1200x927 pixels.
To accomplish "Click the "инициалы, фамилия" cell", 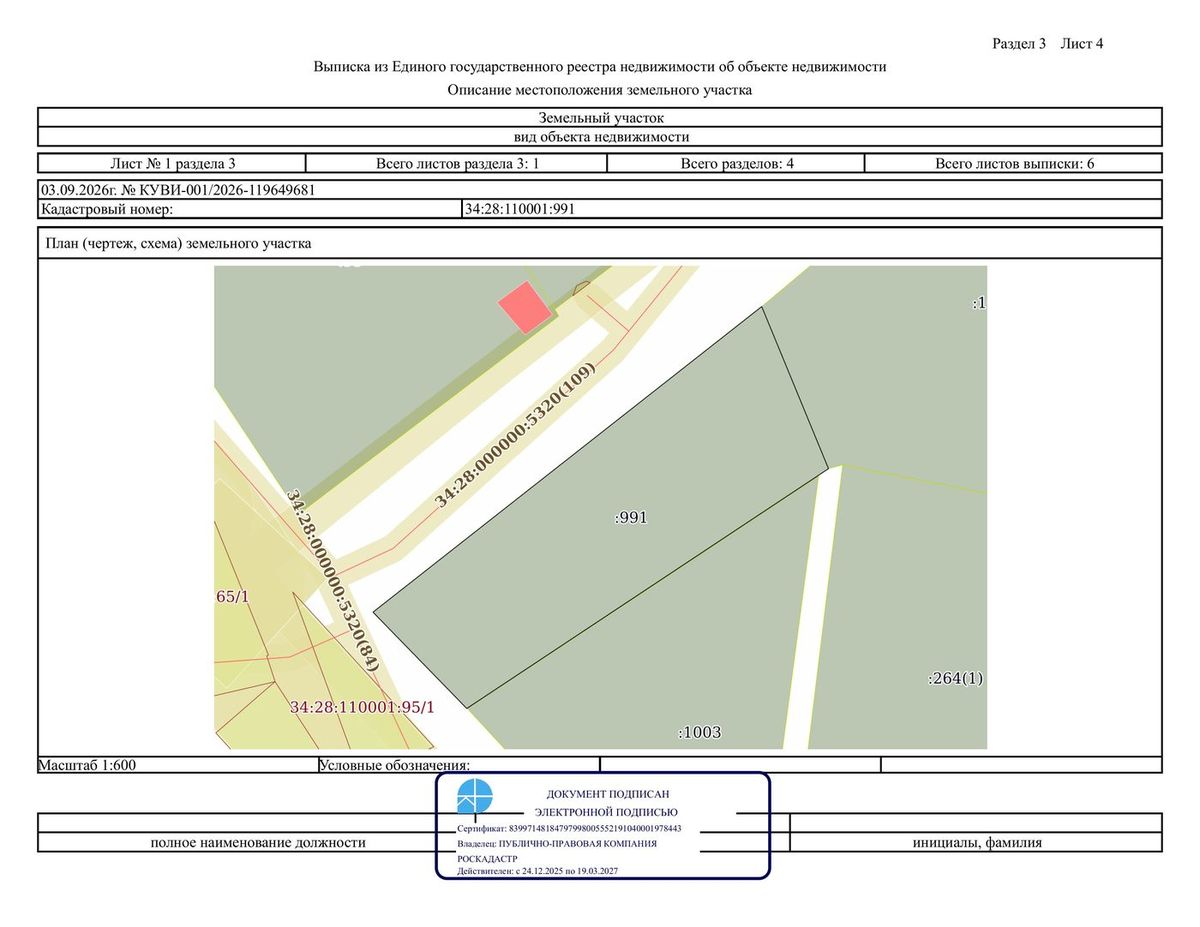I will [976, 842].
